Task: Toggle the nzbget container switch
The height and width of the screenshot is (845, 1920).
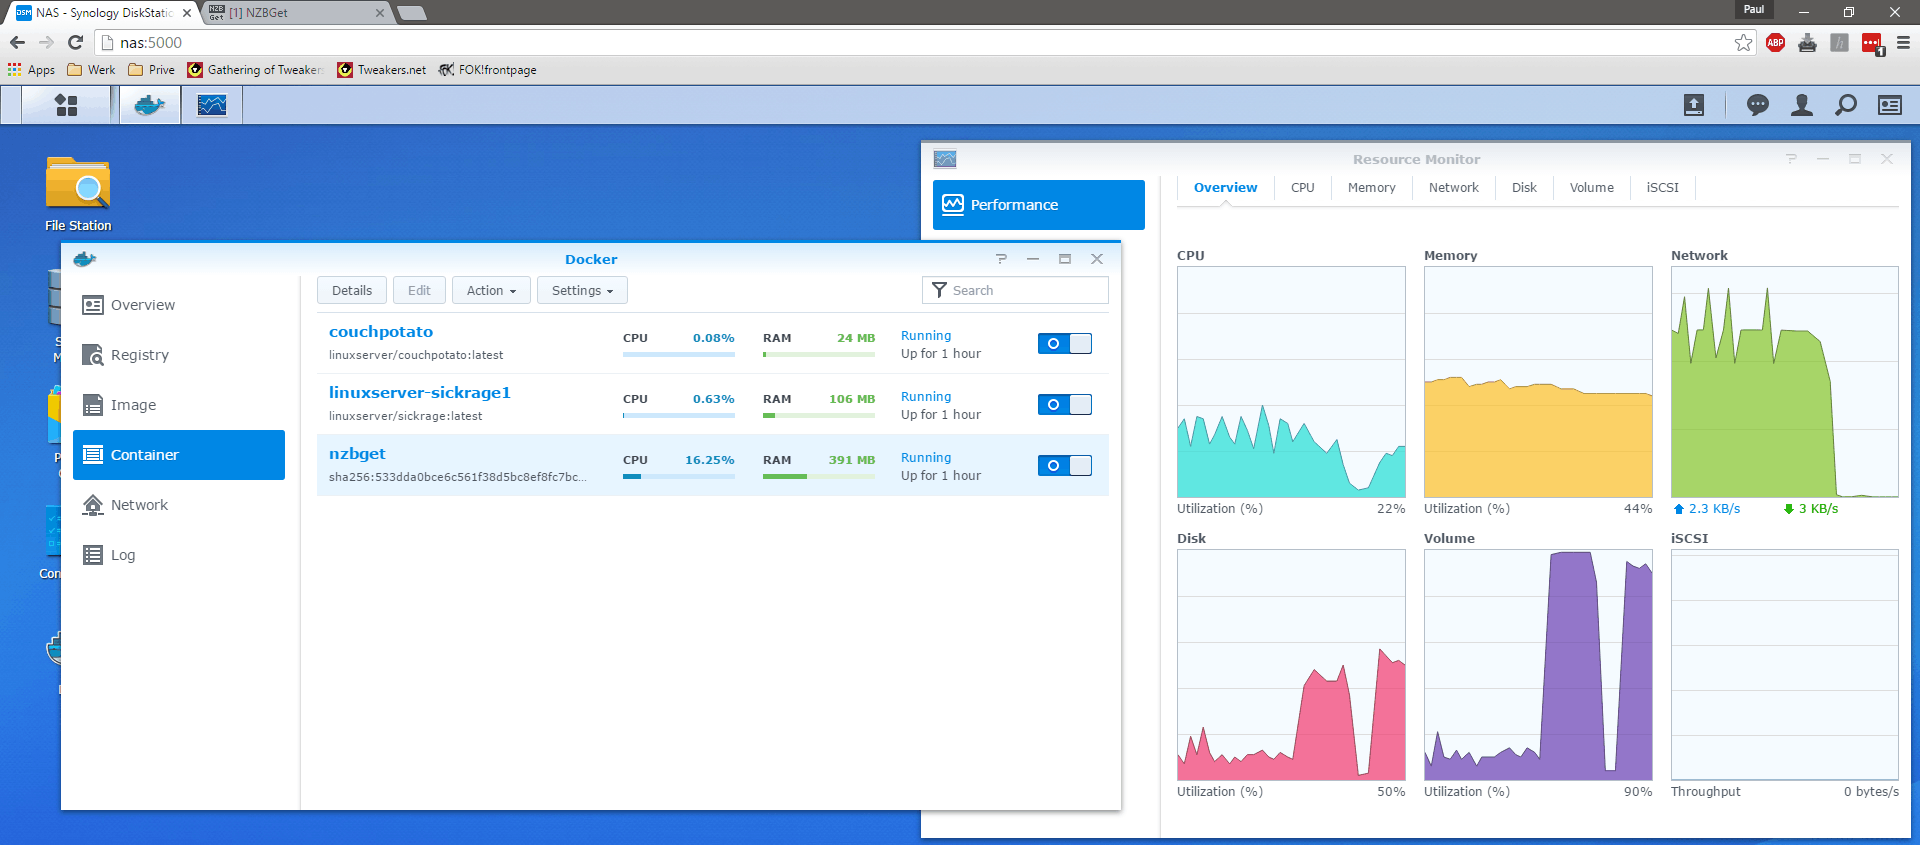Action: click(1064, 465)
